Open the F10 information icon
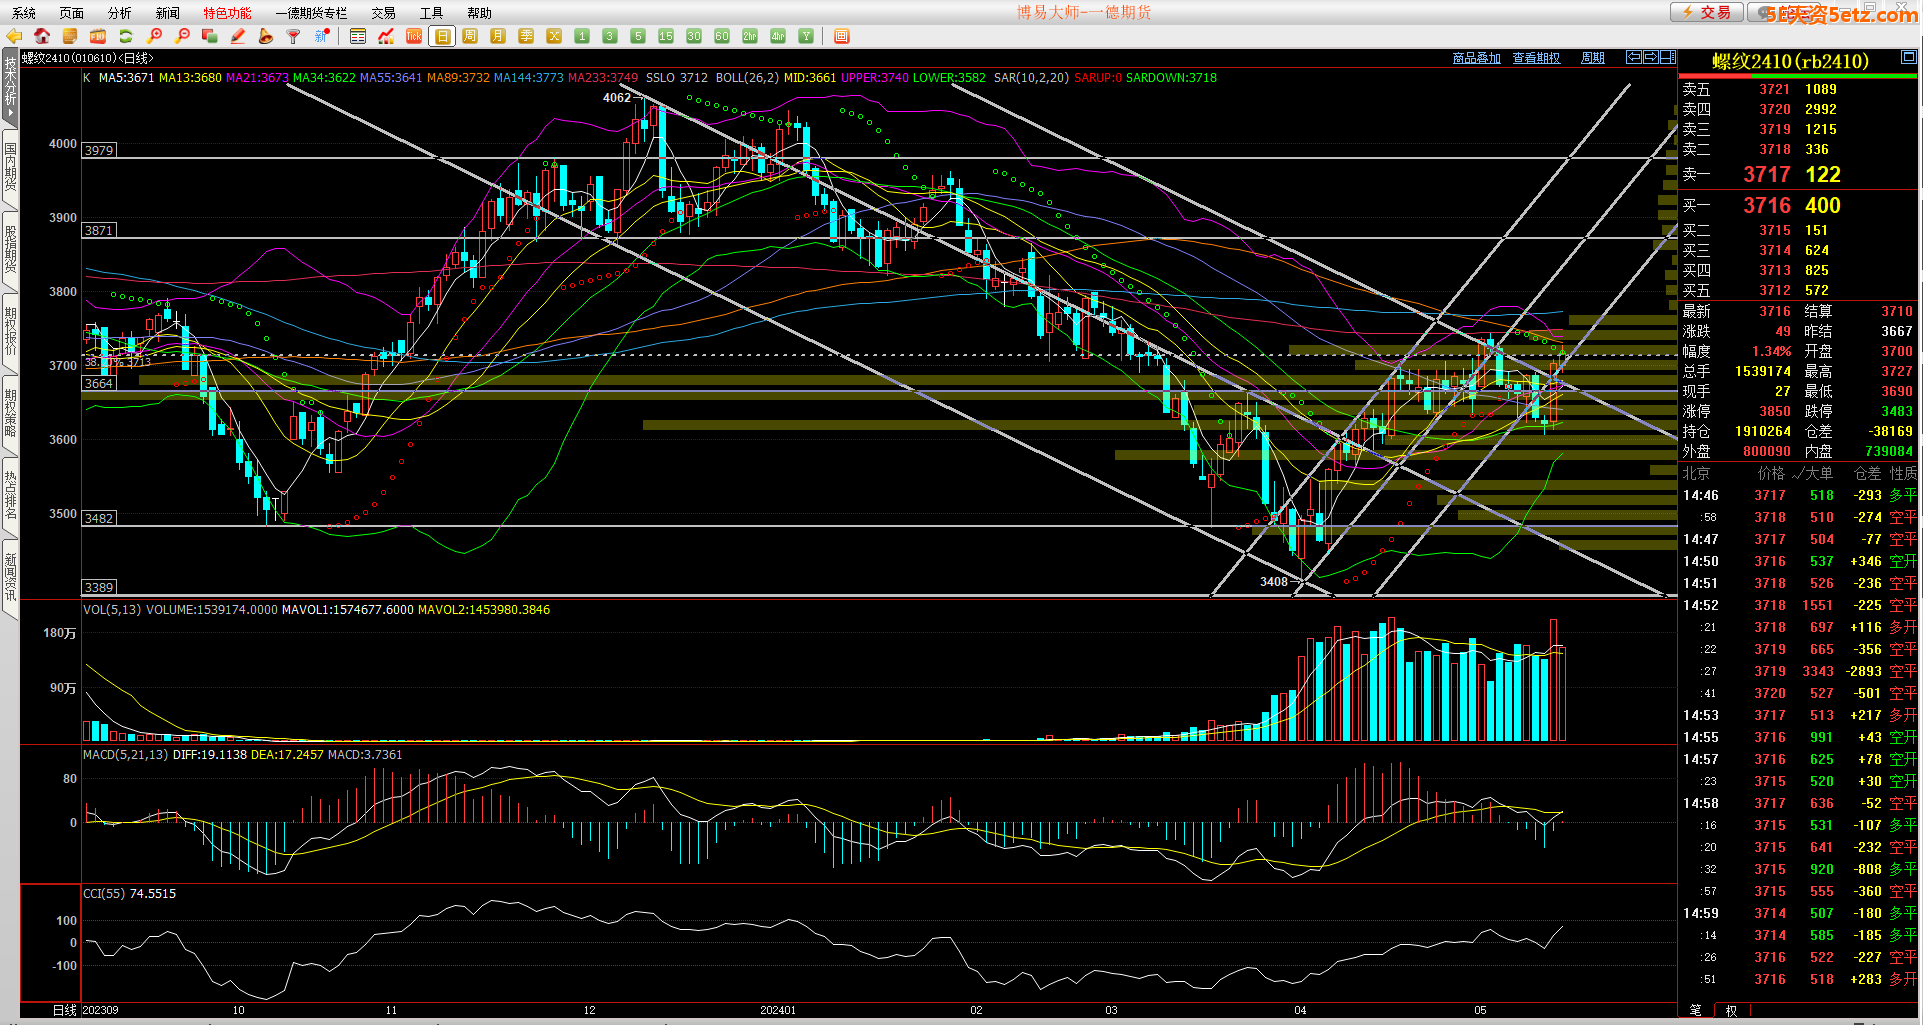Viewport: 1923px width, 1025px height. [98, 36]
